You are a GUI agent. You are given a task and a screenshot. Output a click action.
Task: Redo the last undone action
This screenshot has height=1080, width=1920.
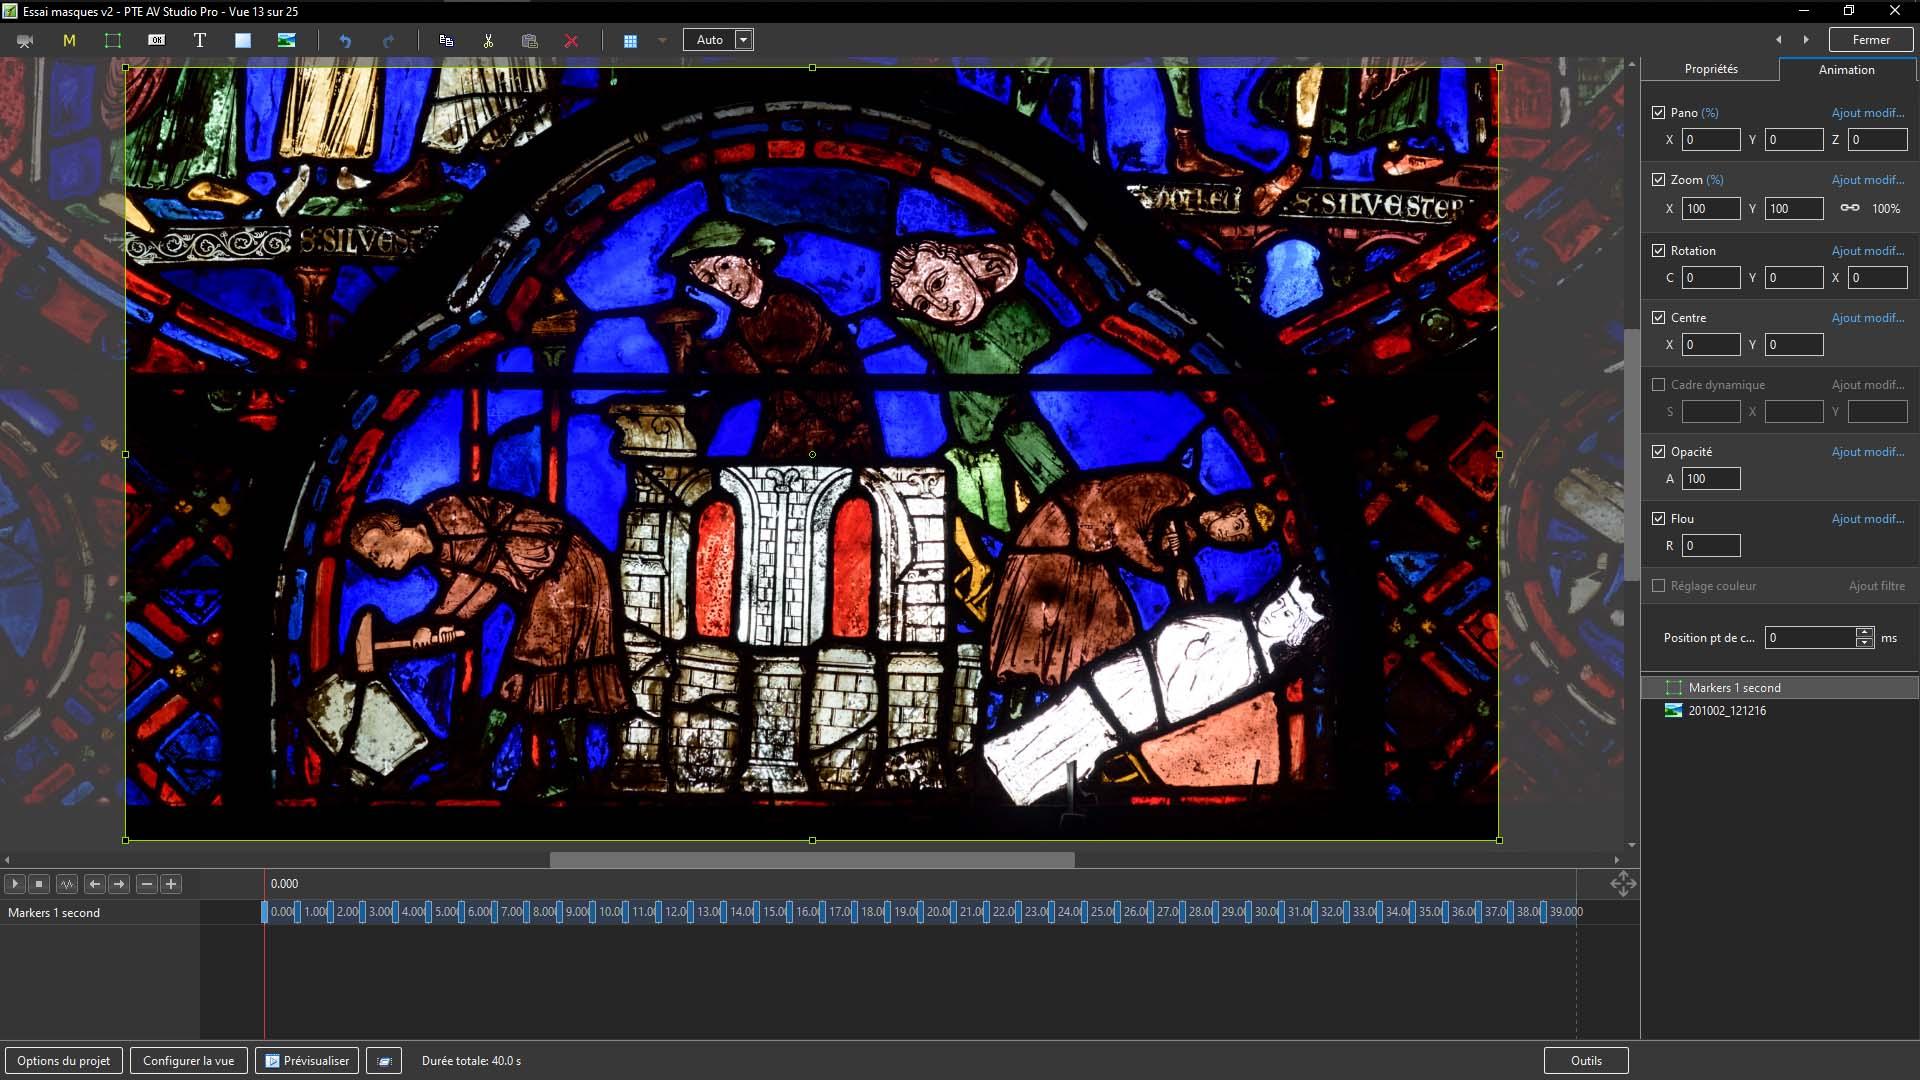click(388, 41)
